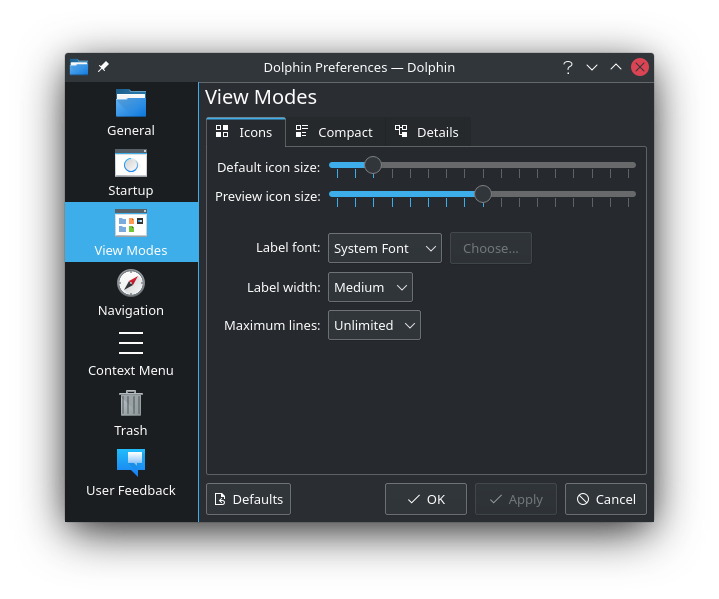This screenshot has width=719, height=599.
Task: Switch to the Details tab
Action: (428, 132)
